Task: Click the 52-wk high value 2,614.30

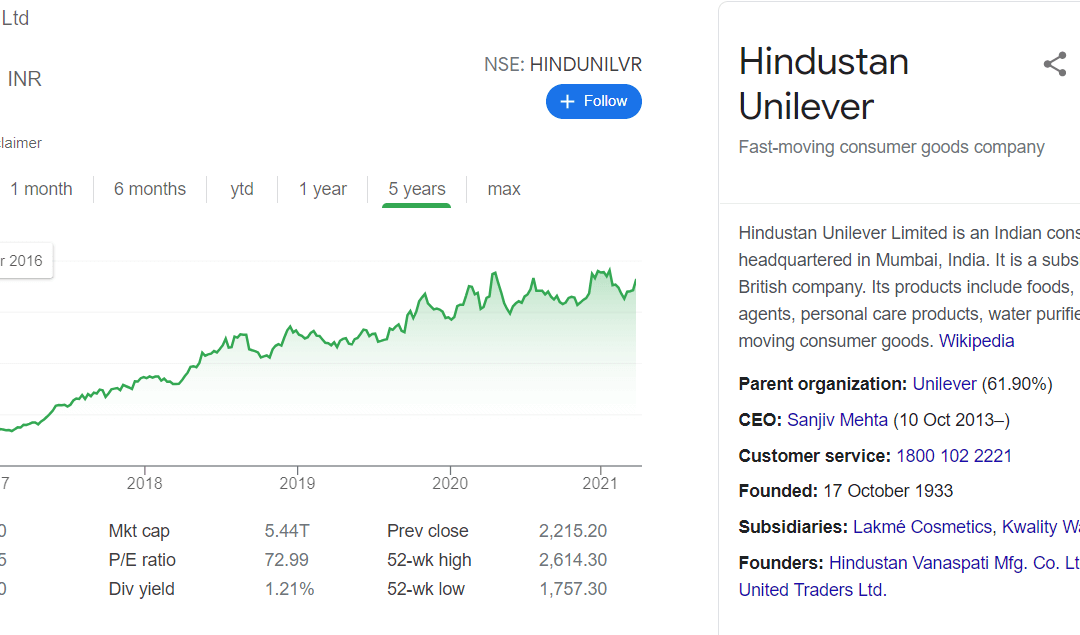Action: tap(573, 560)
